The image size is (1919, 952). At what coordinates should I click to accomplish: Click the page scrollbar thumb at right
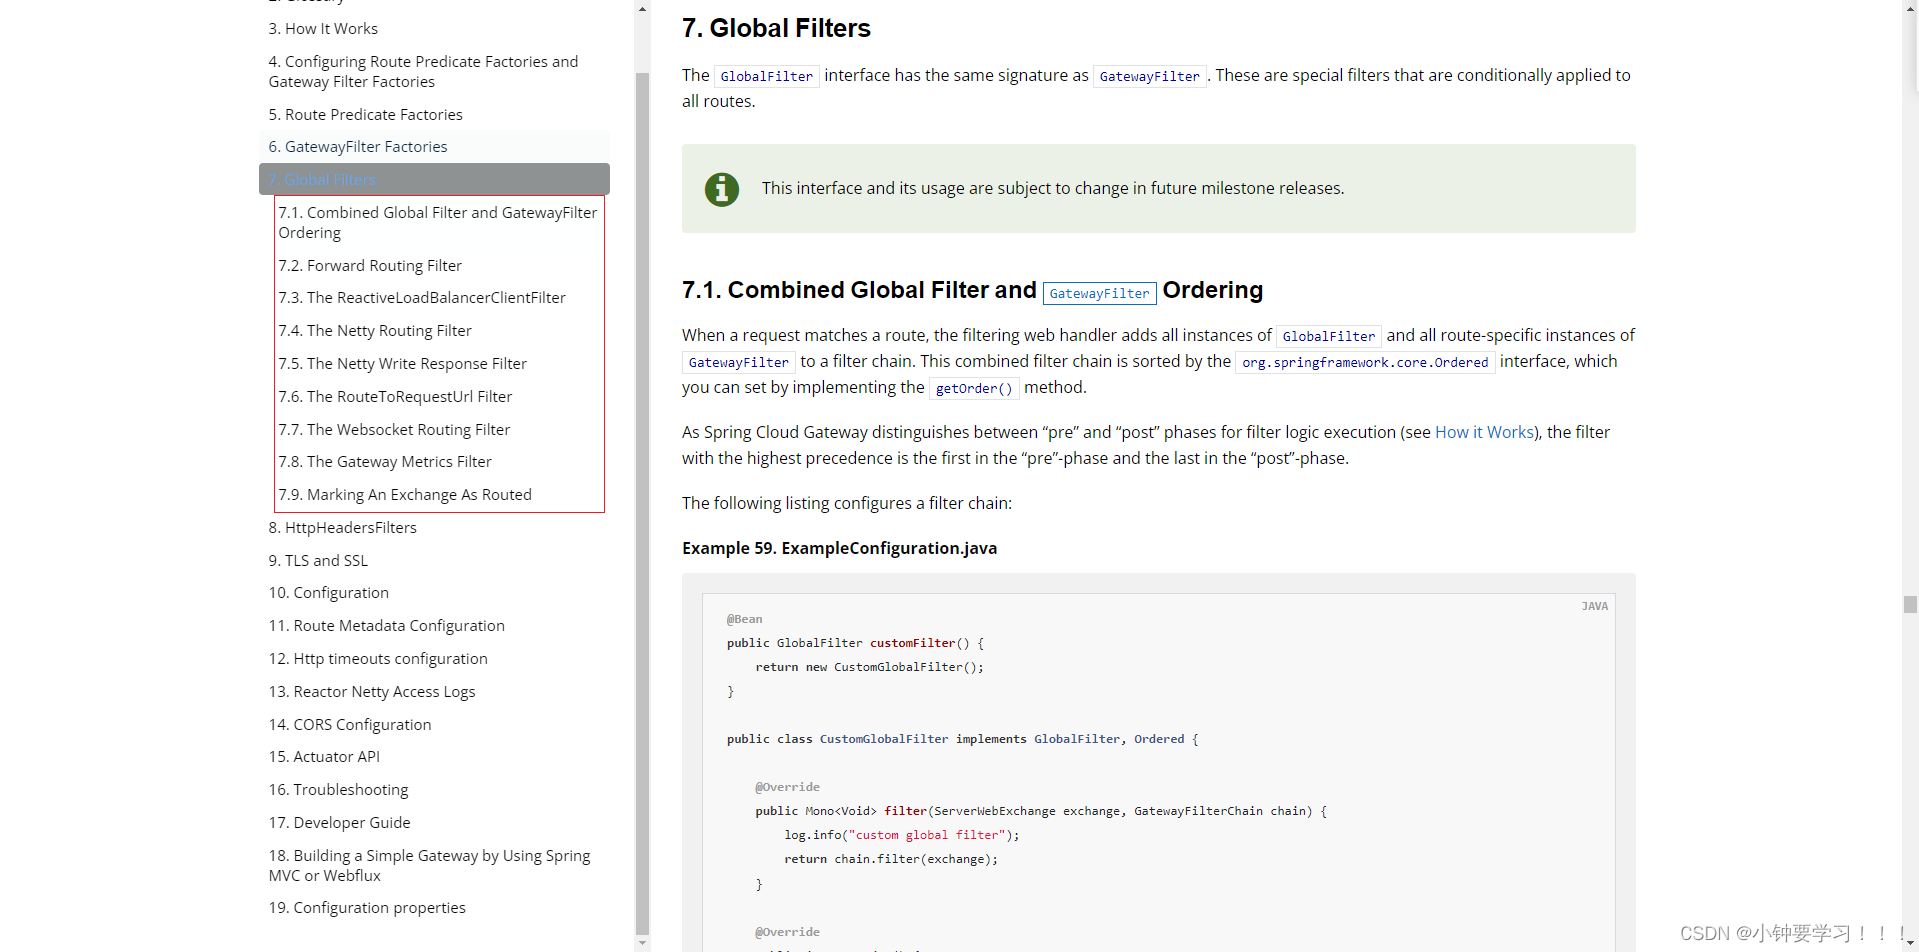click(x=1910, y=604)
